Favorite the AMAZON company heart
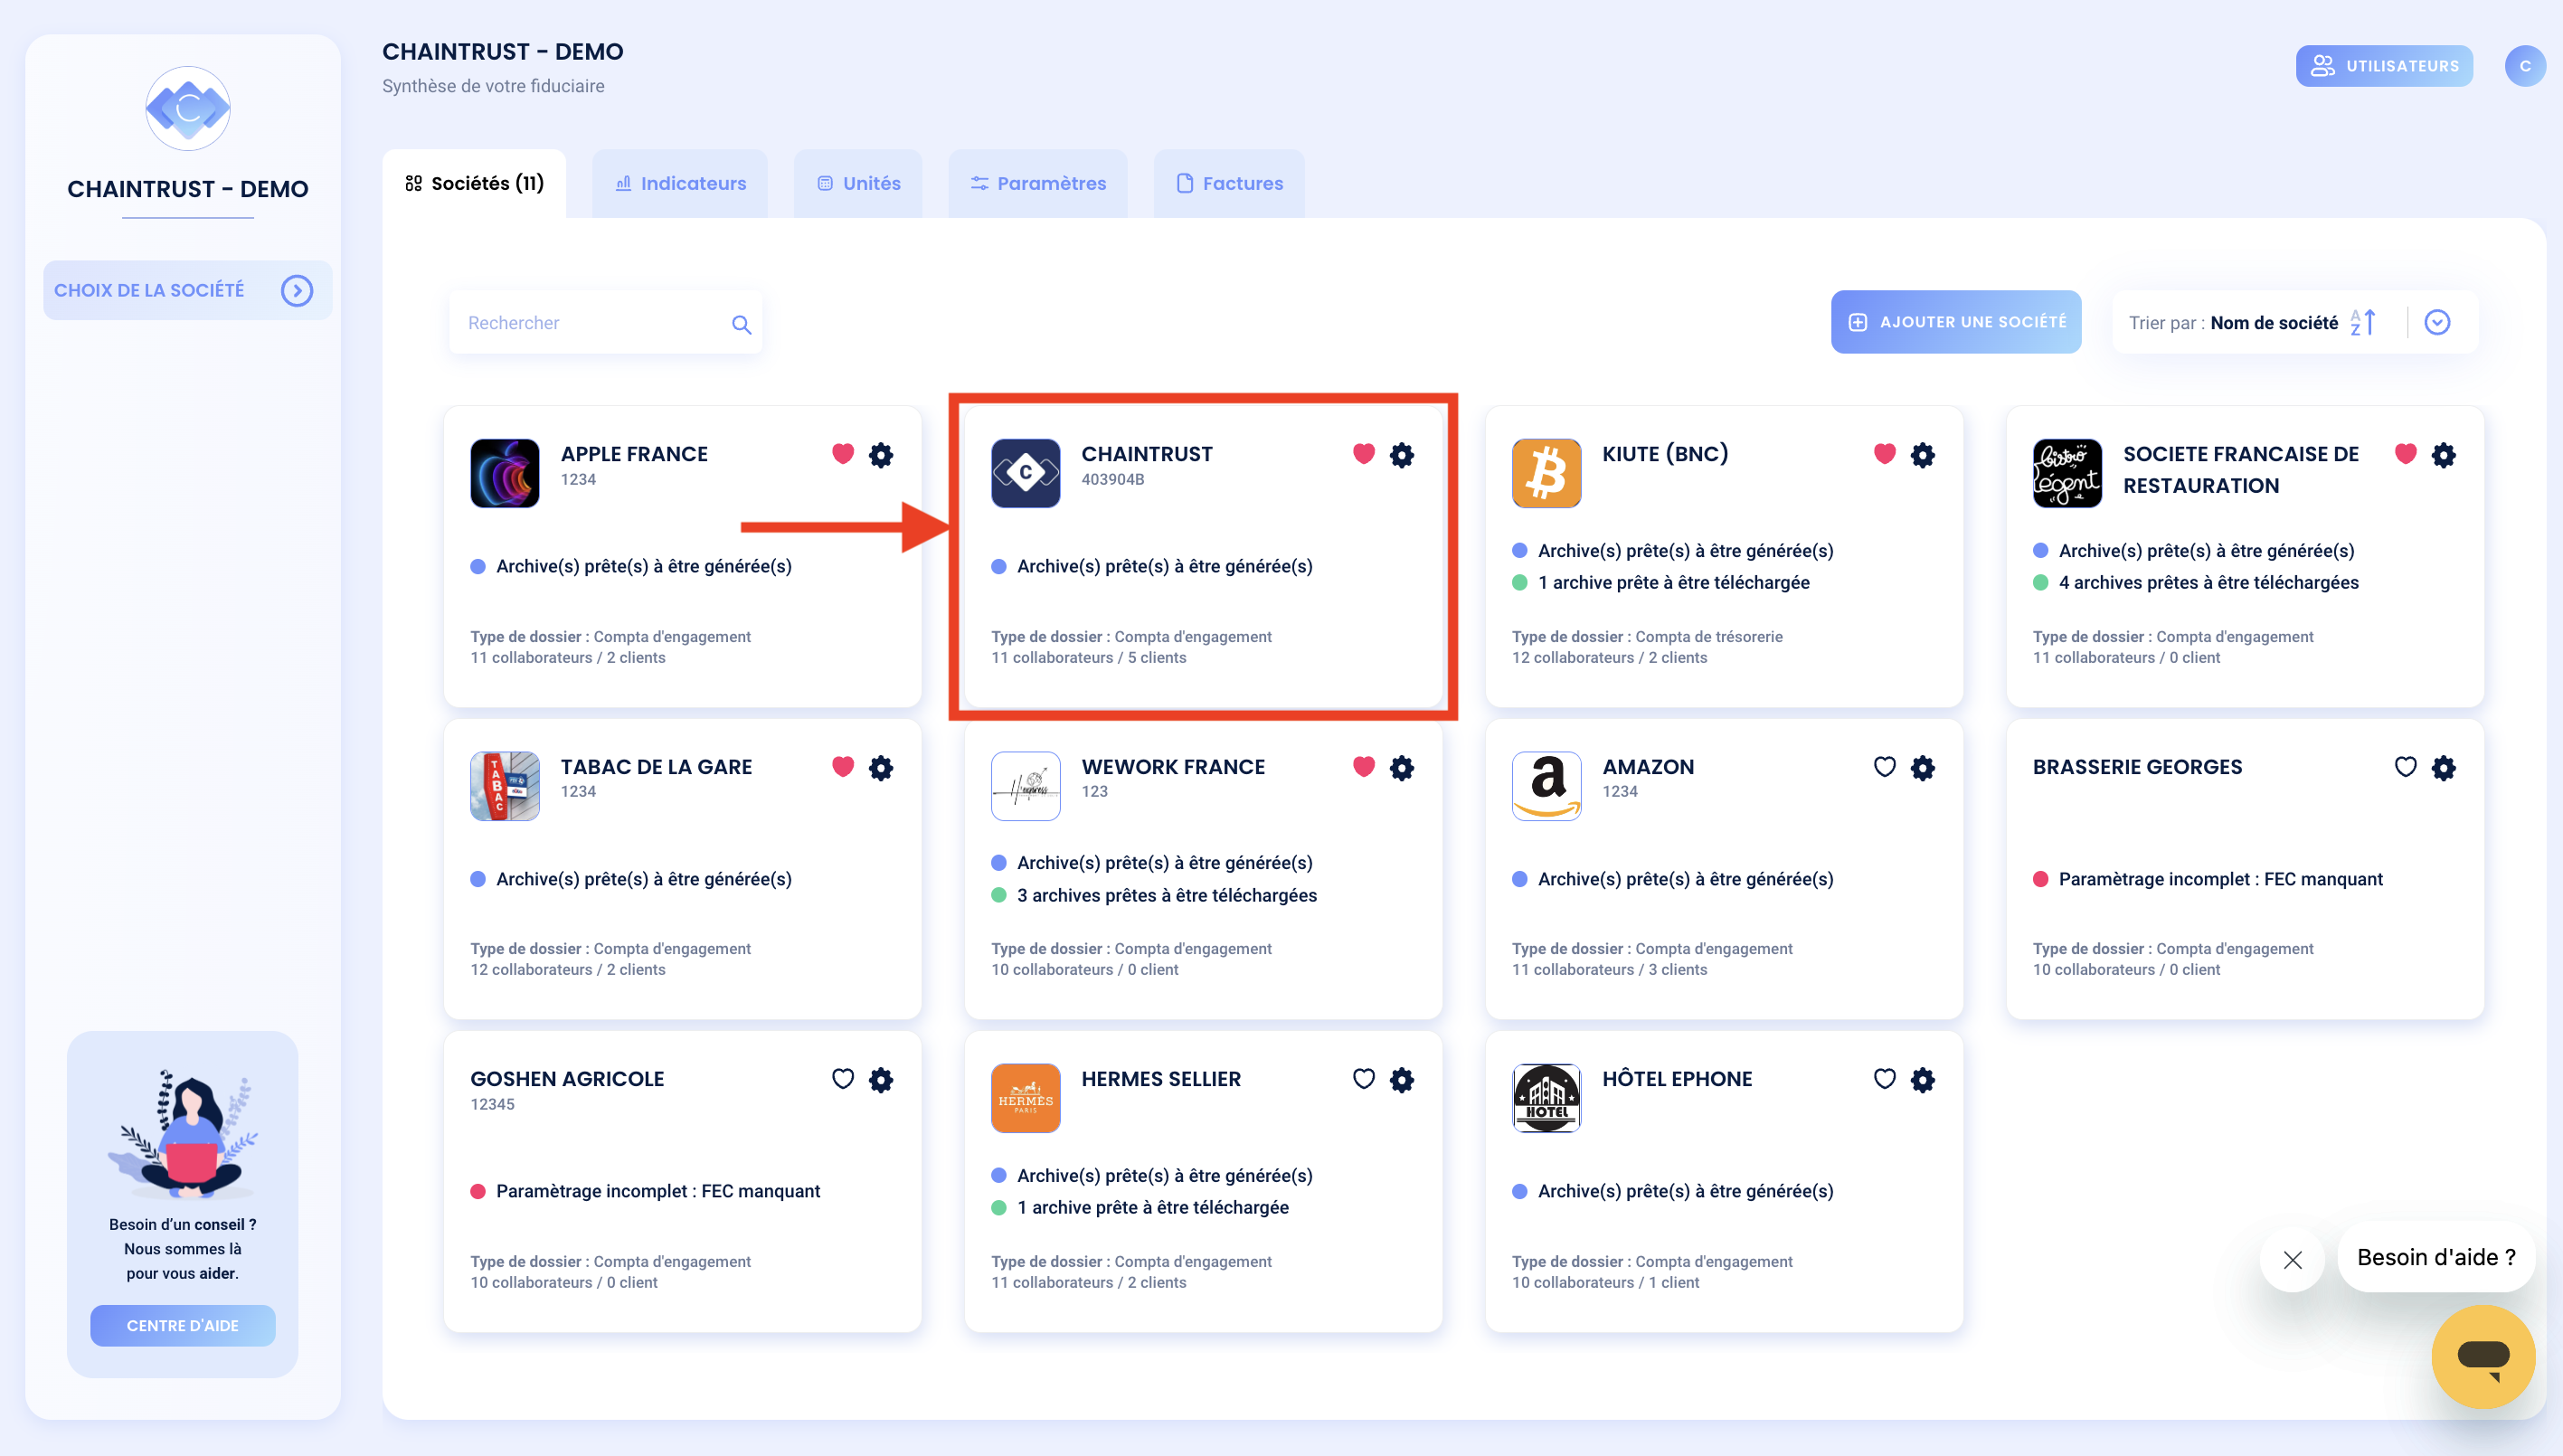Viewport: 2563px width, 1456px height. 1884,767
